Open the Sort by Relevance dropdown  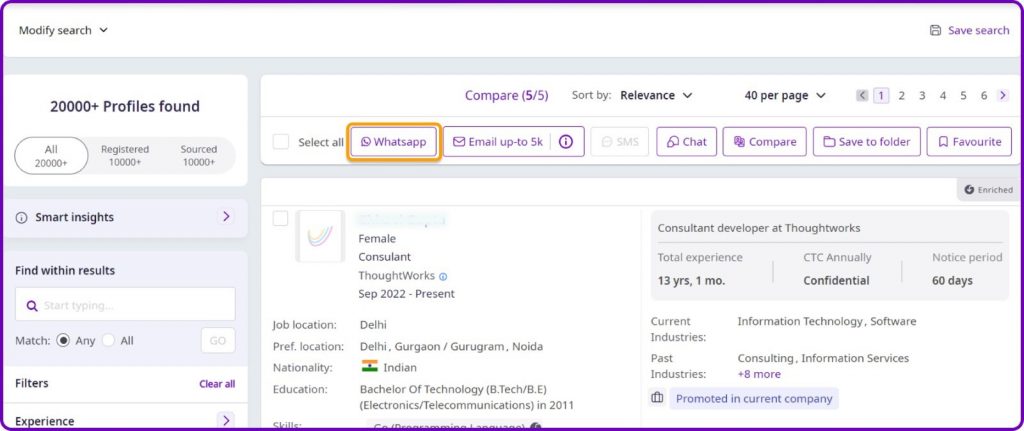point(656,96)
